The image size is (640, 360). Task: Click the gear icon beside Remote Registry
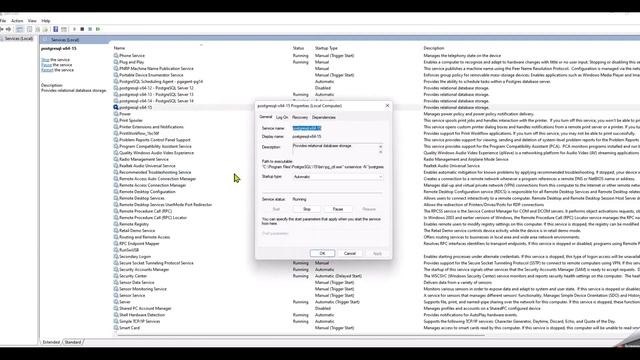(116, 224)
